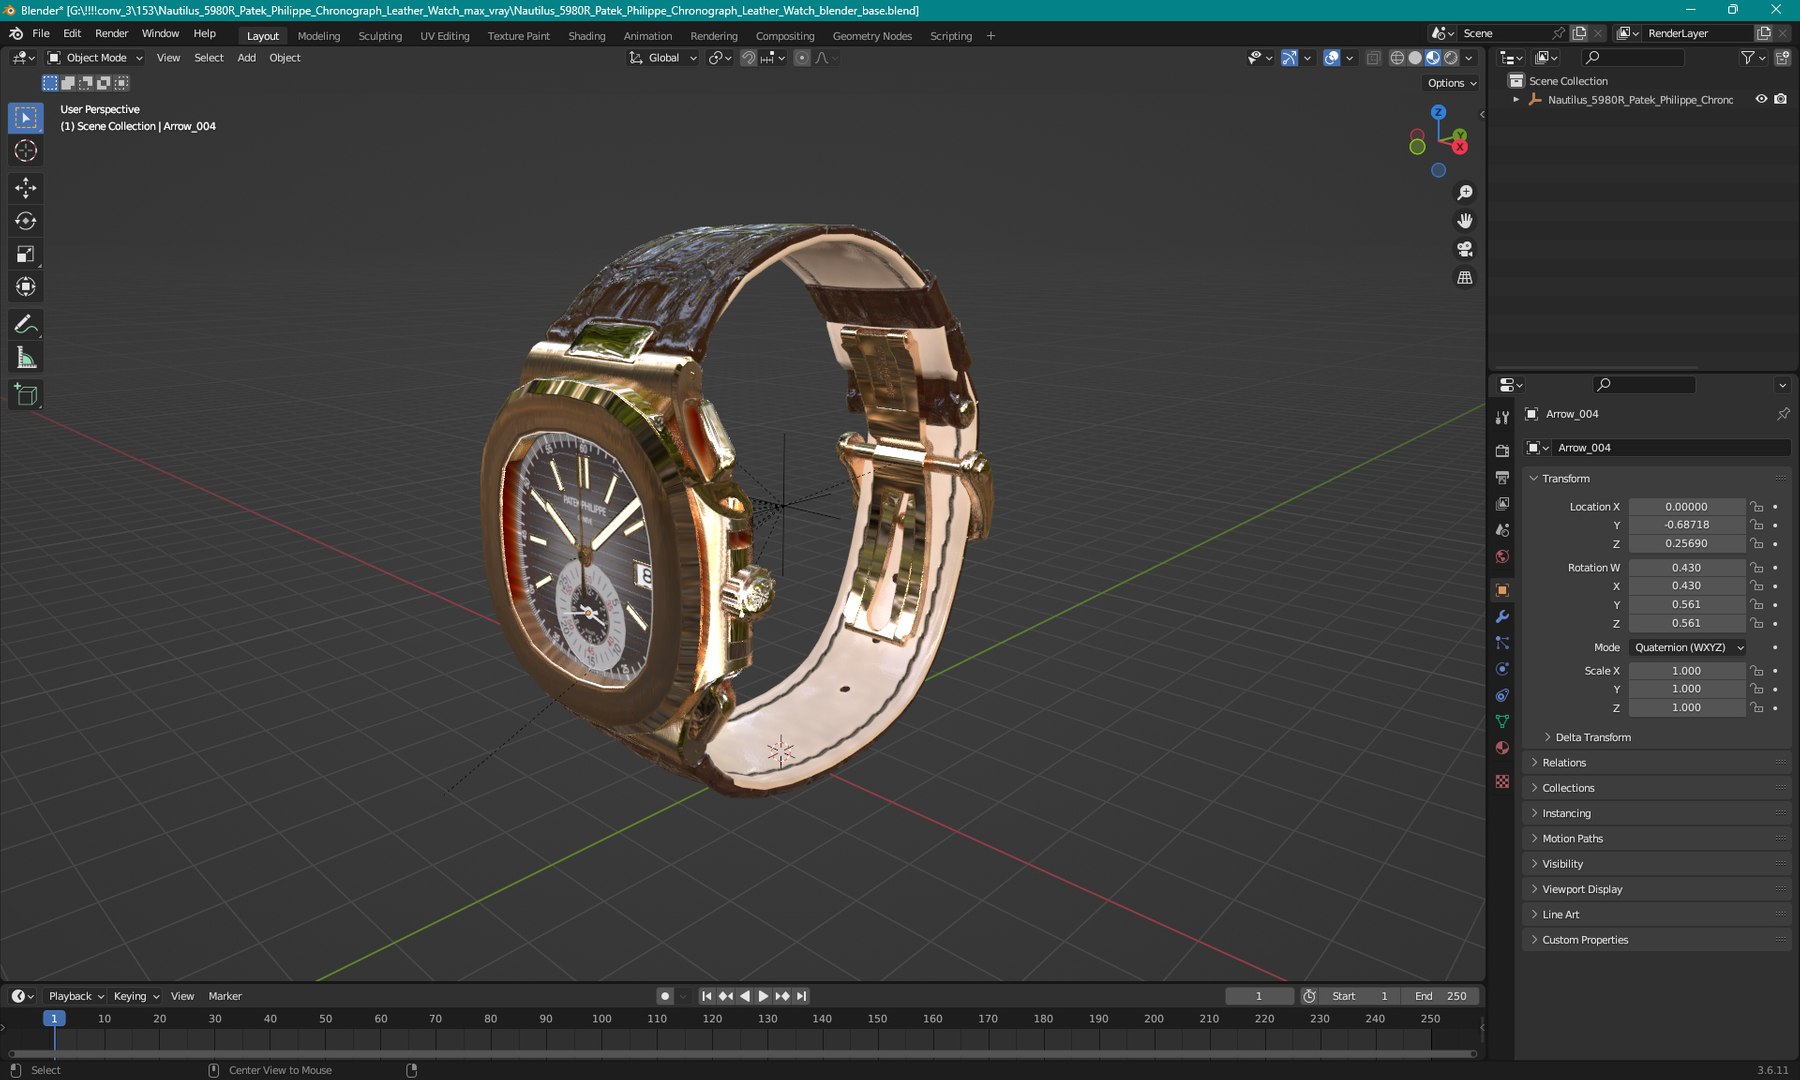Toggle proportional editing
The height and width of the screenshot is (1080, 1800).
pos(802,58)
